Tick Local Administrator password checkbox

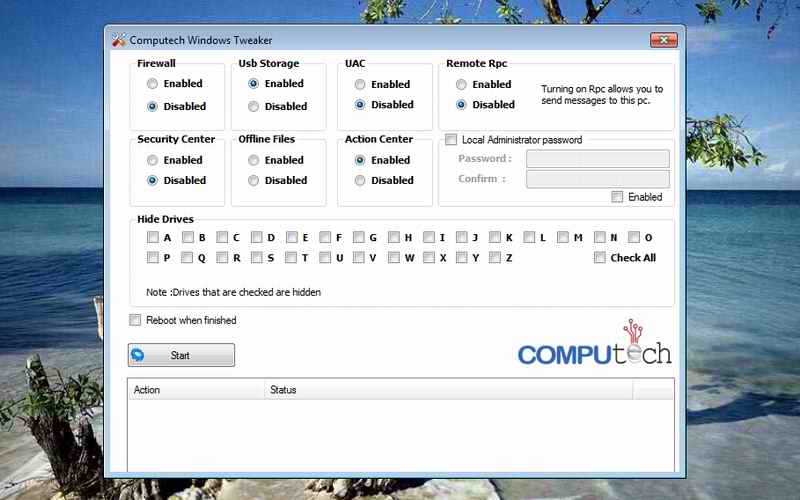pos(451,140)
